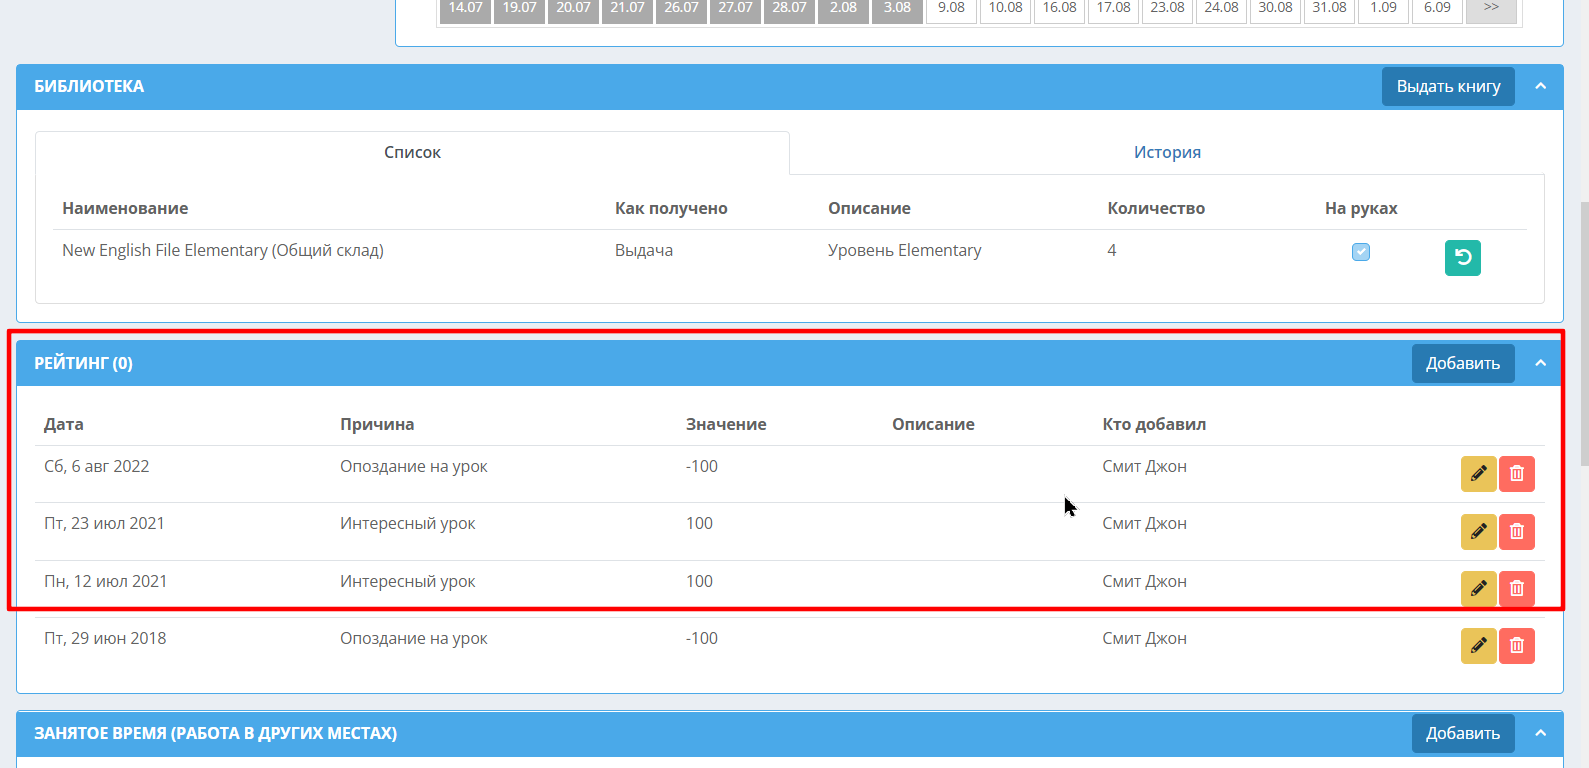This screenshot has width=1589, height=768.
Task: Delete the Пн, 12 июл 2021 rating entry
Action: coord(1516,588)
